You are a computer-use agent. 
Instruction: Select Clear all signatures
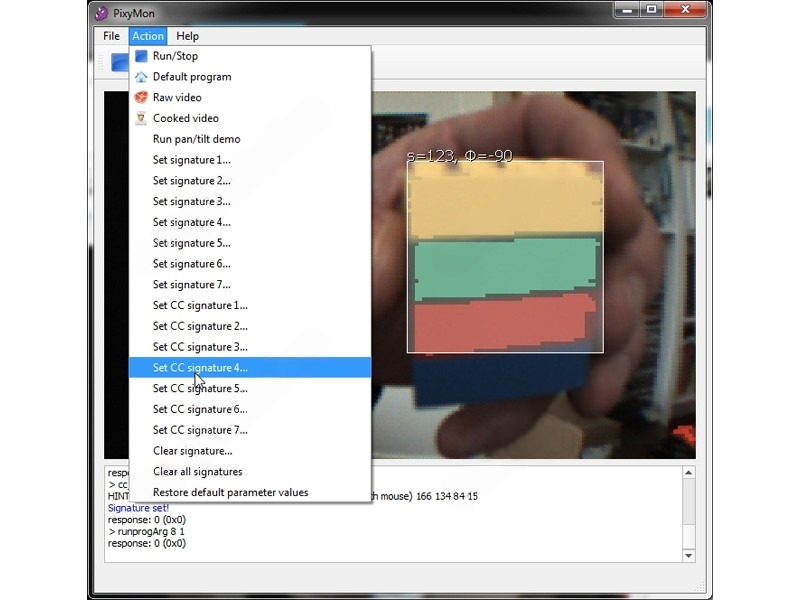[197, 472]
